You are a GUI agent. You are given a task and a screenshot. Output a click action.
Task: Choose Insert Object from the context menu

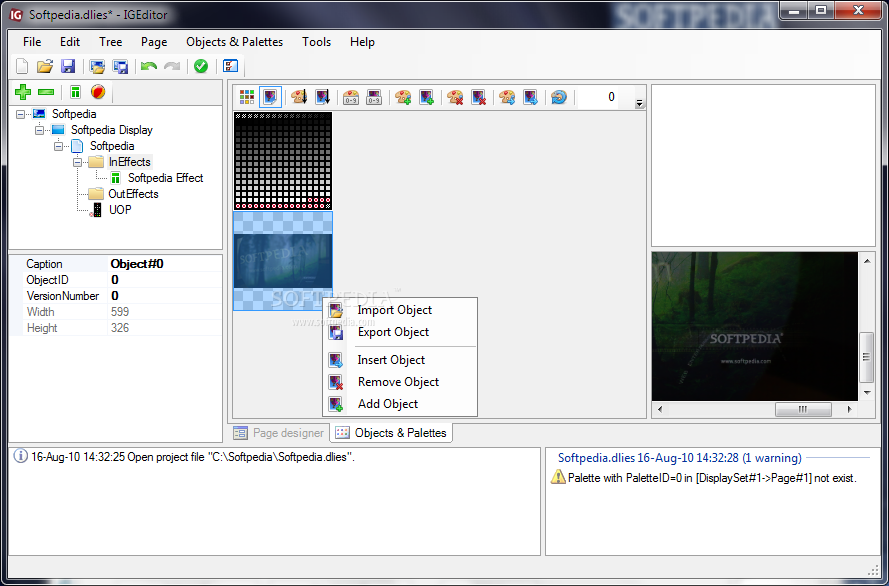400,360
